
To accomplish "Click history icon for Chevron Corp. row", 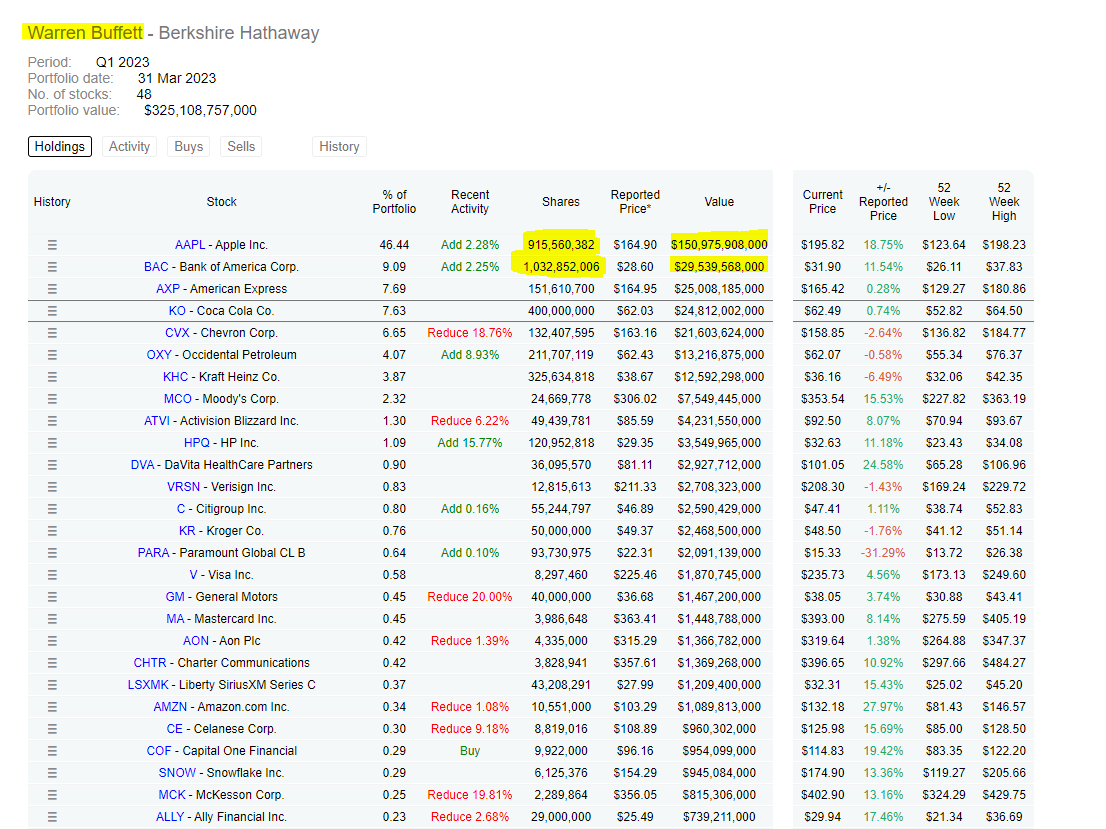I will [52, 333].
